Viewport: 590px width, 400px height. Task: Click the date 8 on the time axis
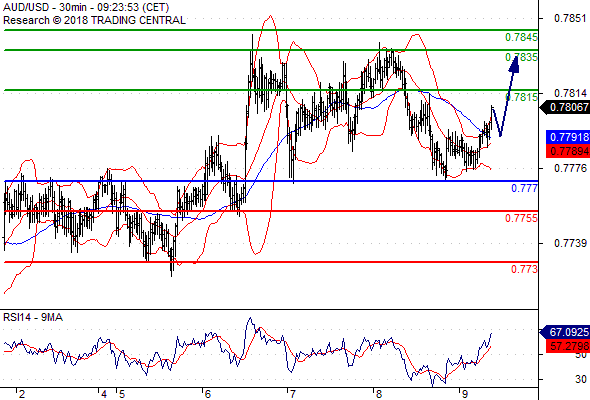[x=379, y=394]
